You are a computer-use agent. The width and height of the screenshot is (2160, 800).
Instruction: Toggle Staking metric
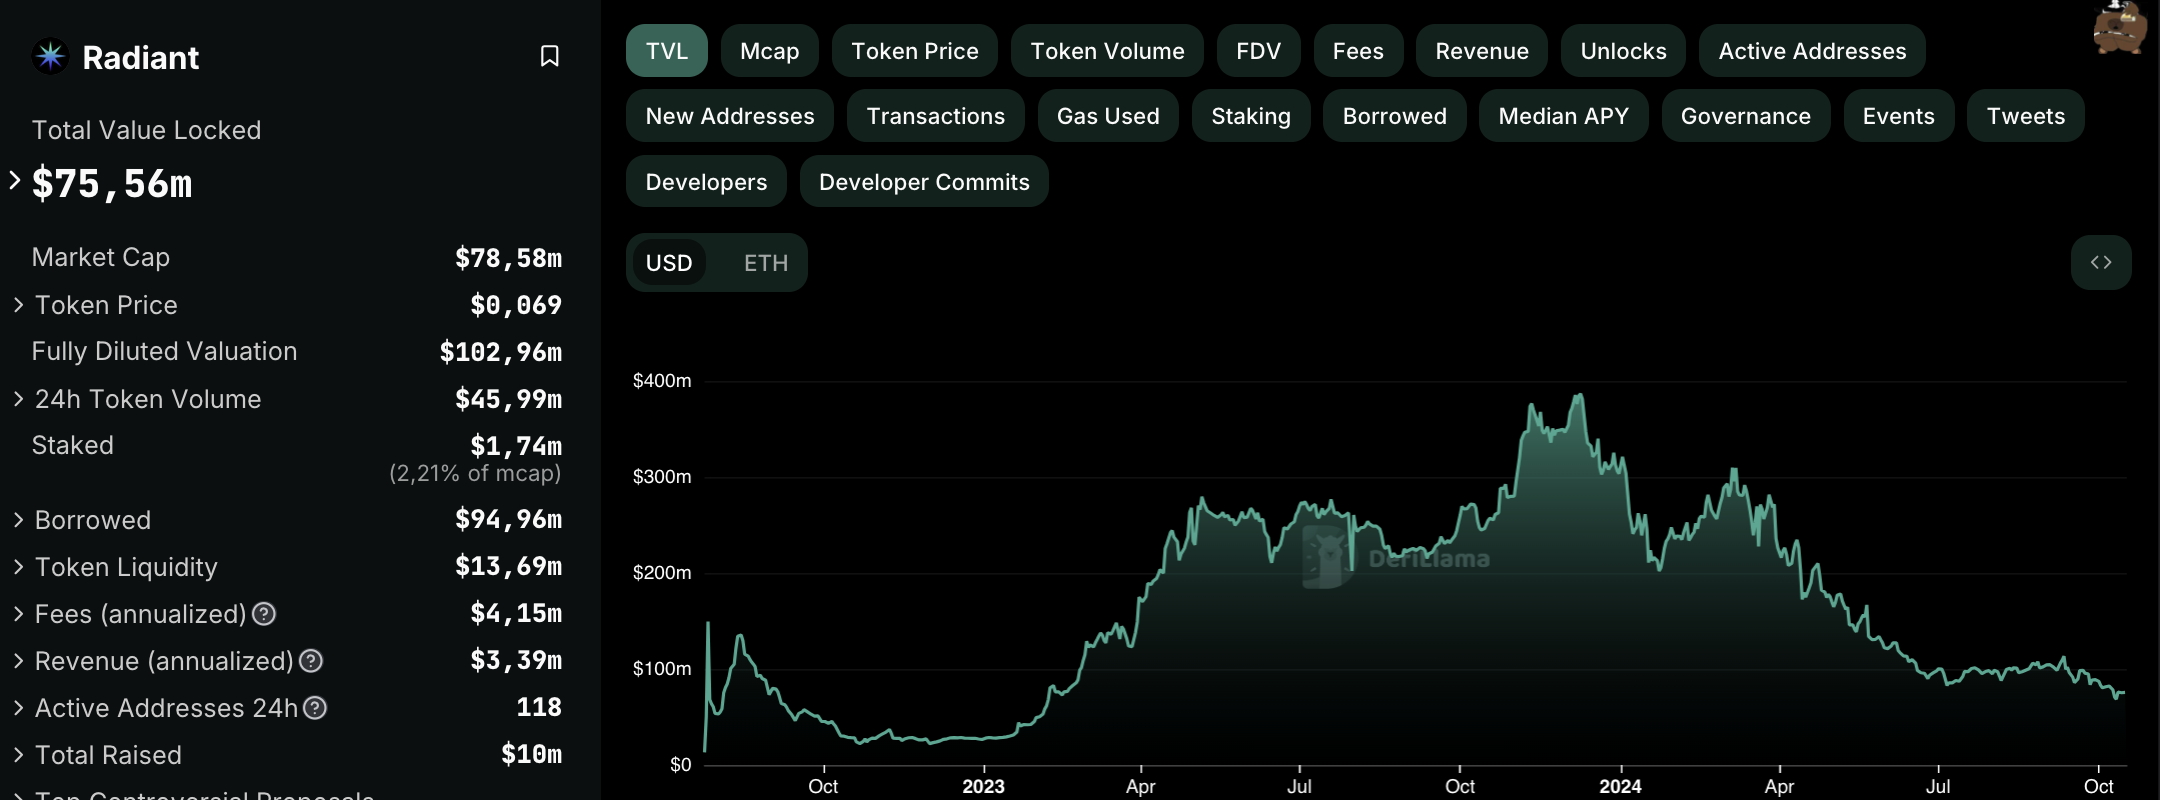(1251, 116)
